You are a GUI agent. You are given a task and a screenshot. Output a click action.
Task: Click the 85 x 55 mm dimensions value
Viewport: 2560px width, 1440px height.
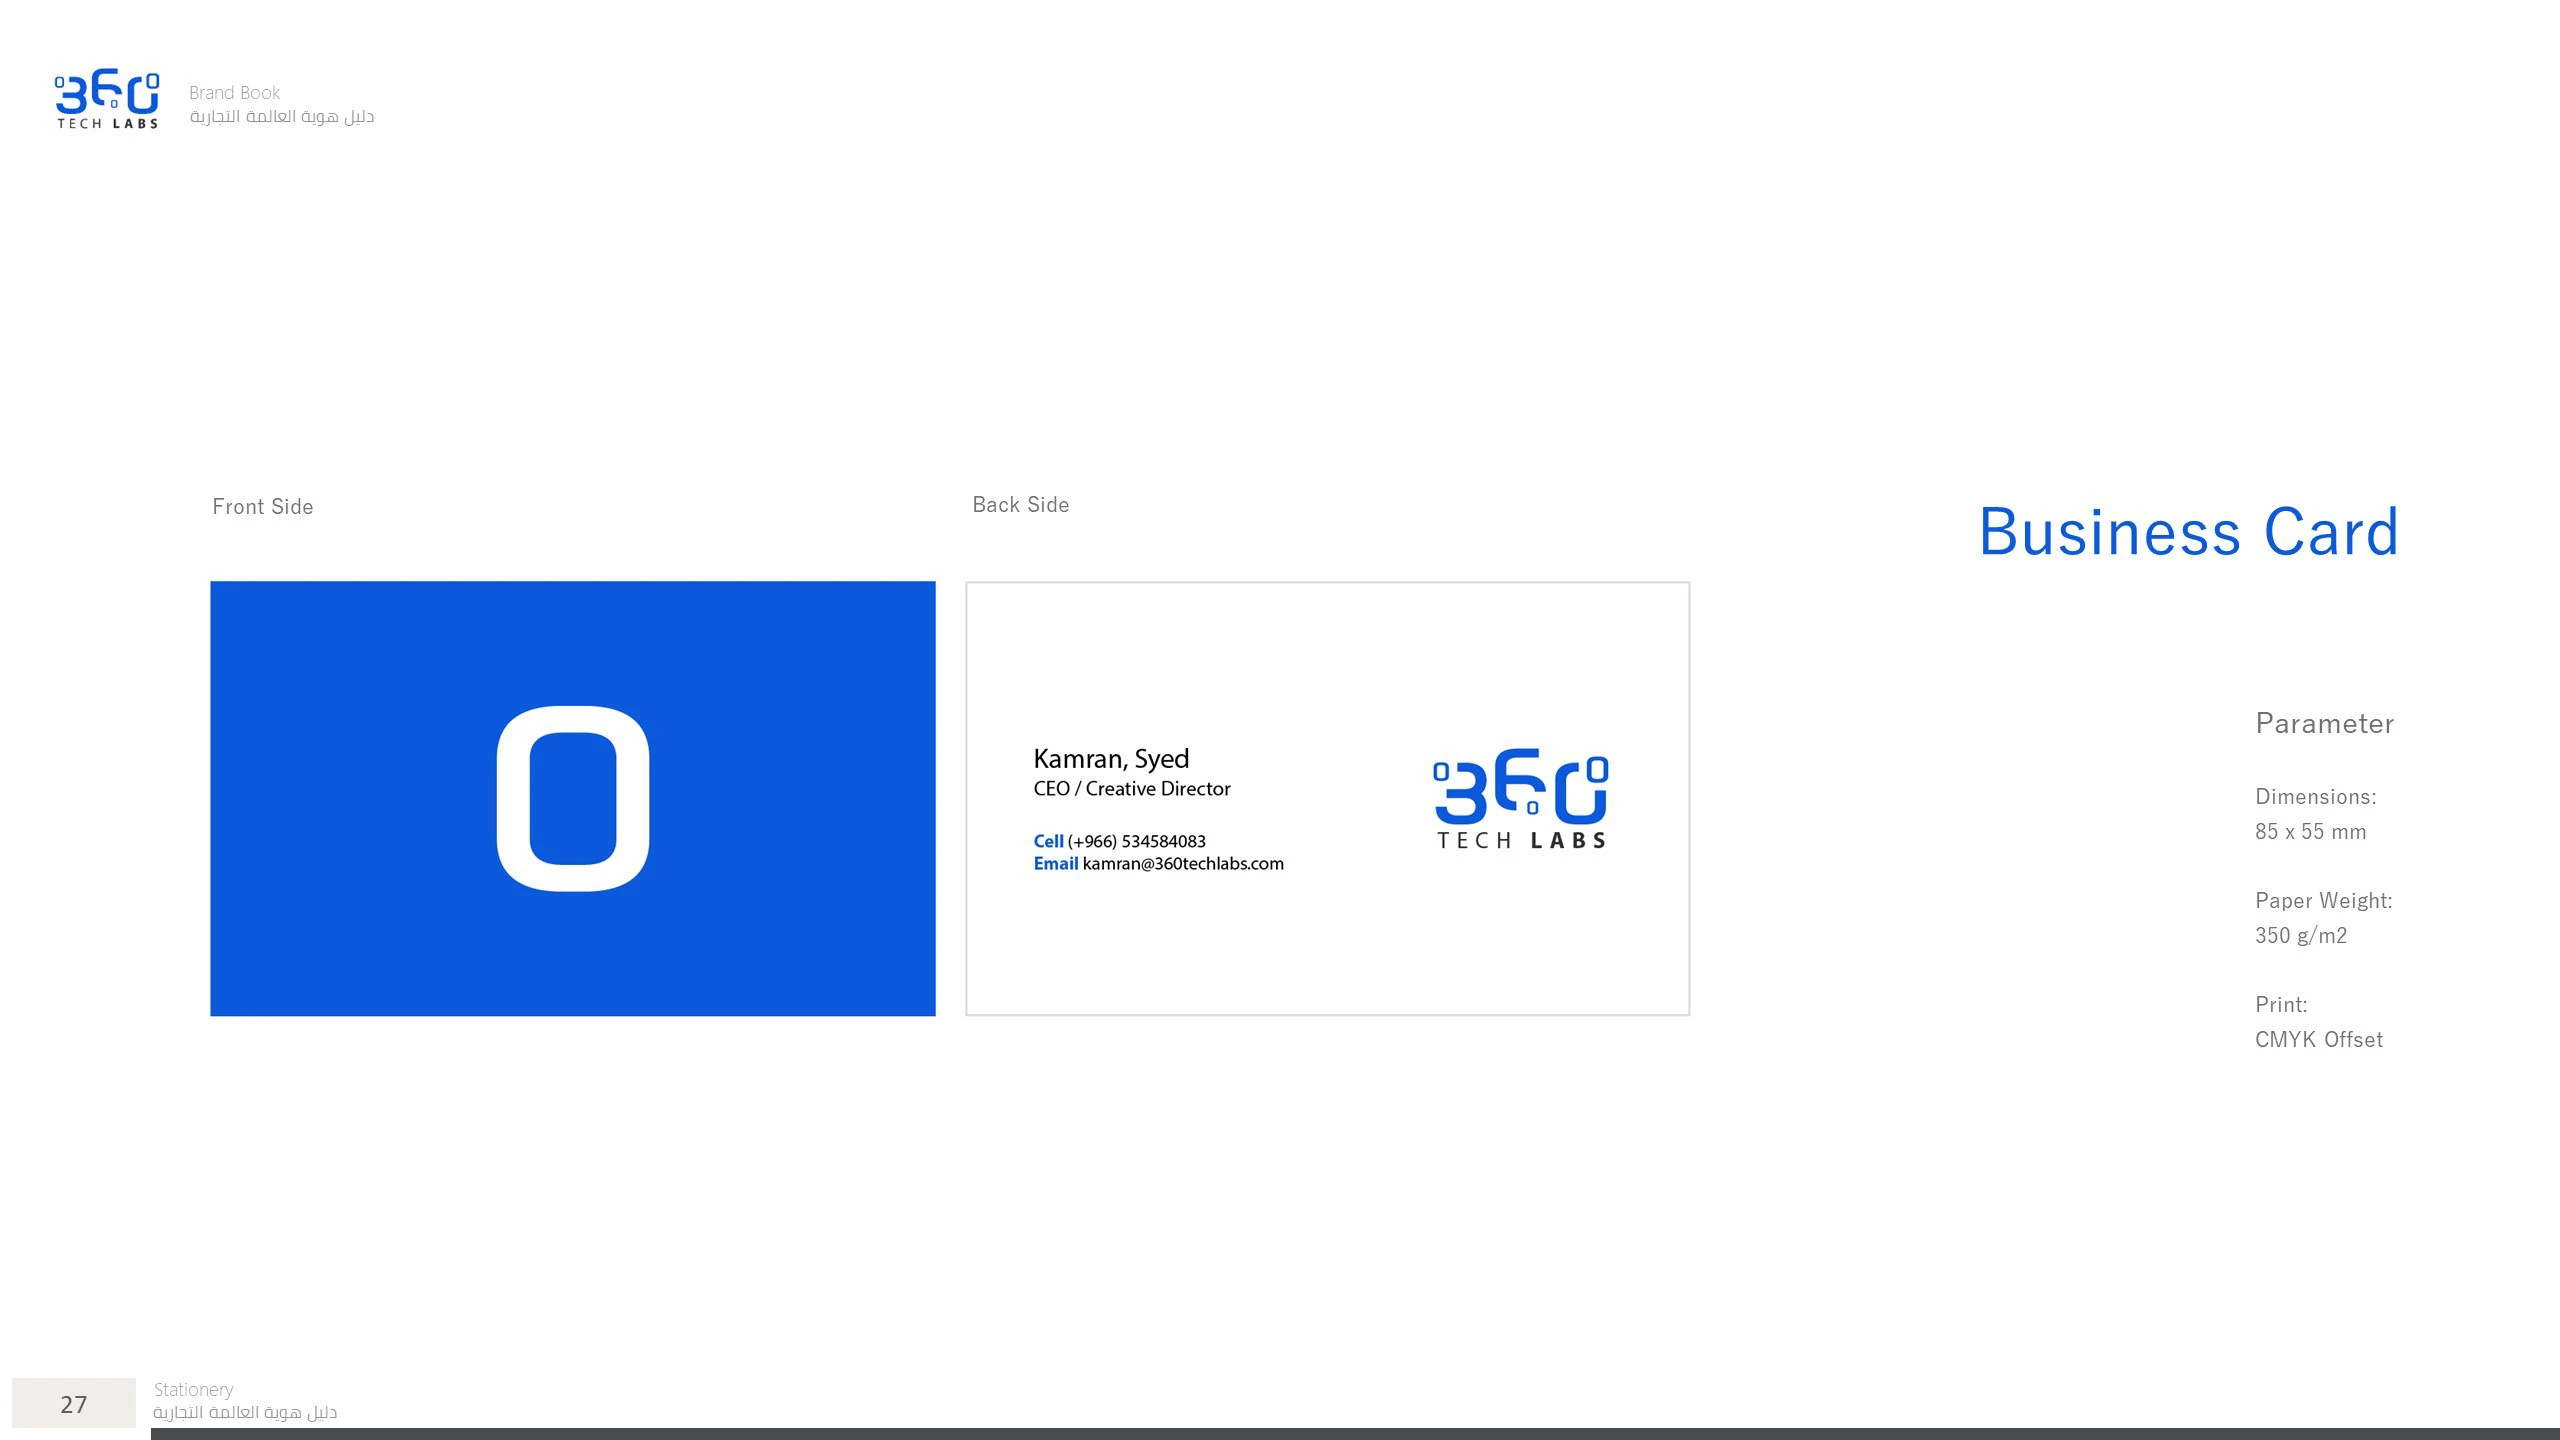point(2310,832)
